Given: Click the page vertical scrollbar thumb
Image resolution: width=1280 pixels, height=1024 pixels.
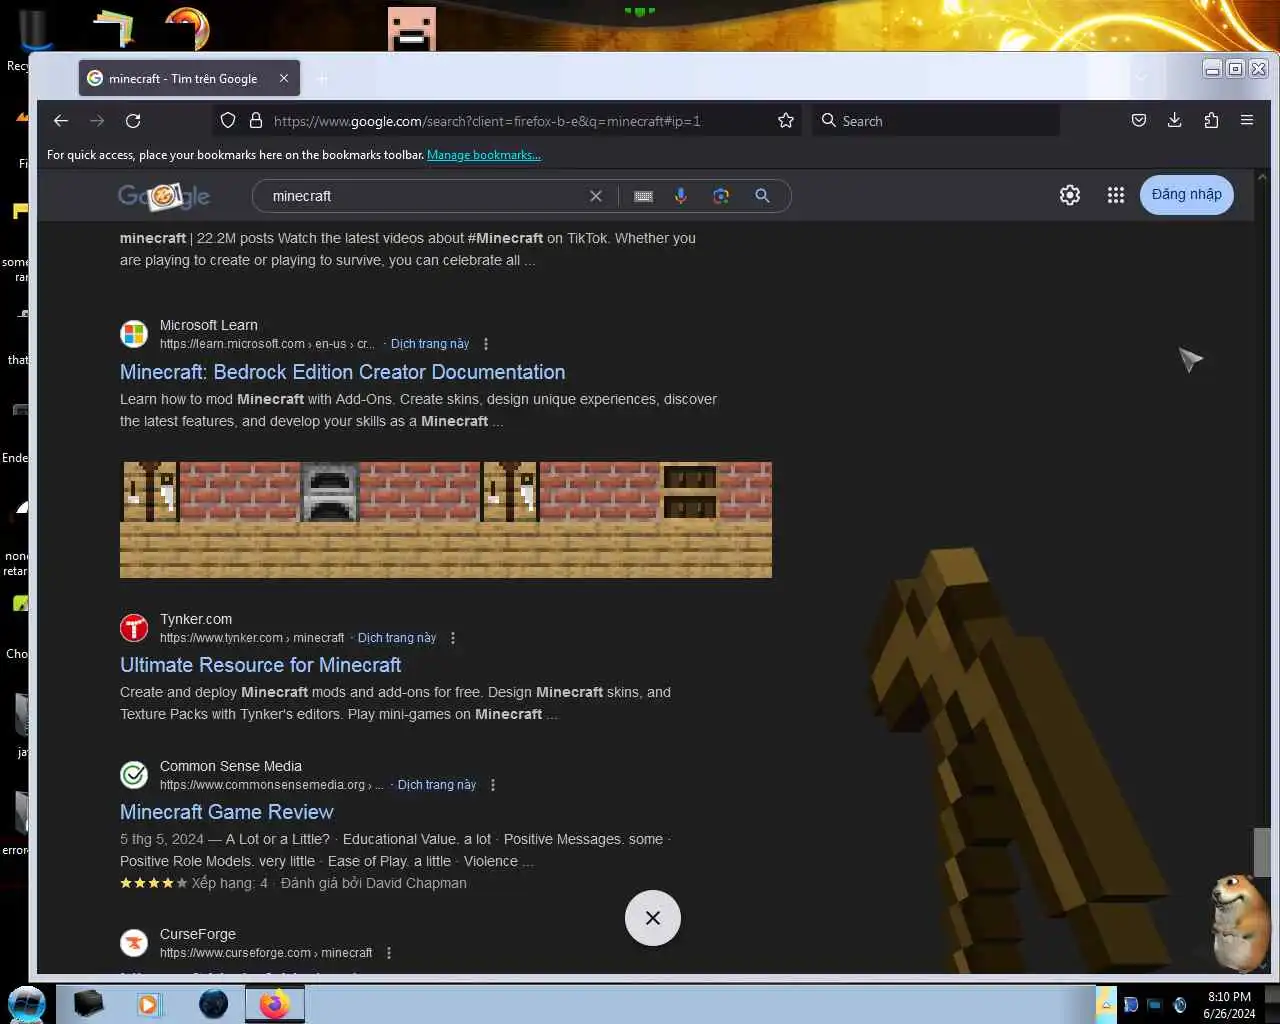Looking at the screenshot, I should [1262, 851].
